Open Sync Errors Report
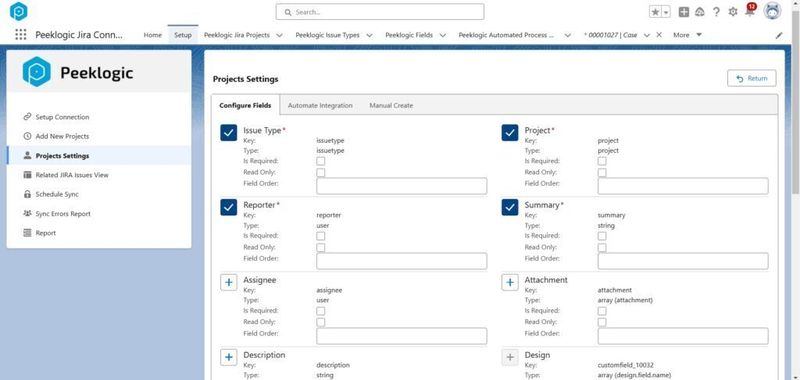This screenshot has width=800, height=380. [x=63, y=214]
